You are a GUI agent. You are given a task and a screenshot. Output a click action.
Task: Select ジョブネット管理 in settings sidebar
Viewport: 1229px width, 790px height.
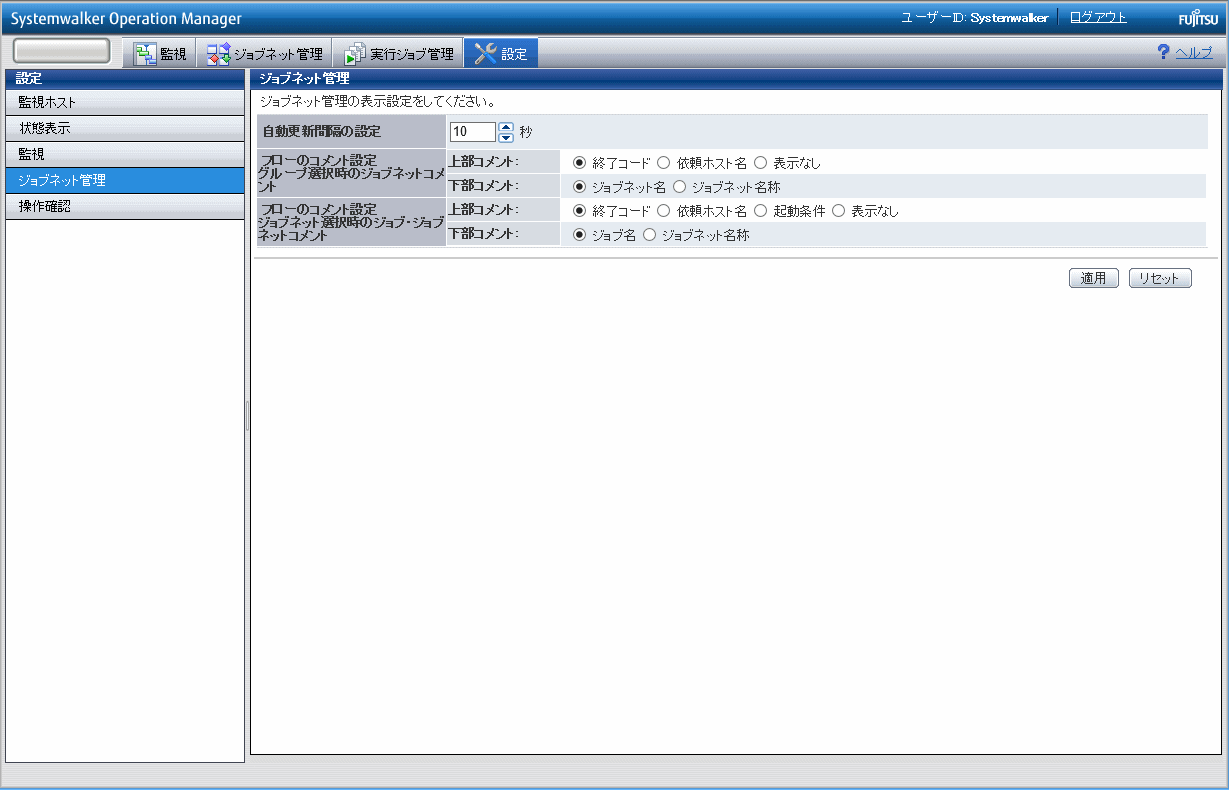[125, 180]
